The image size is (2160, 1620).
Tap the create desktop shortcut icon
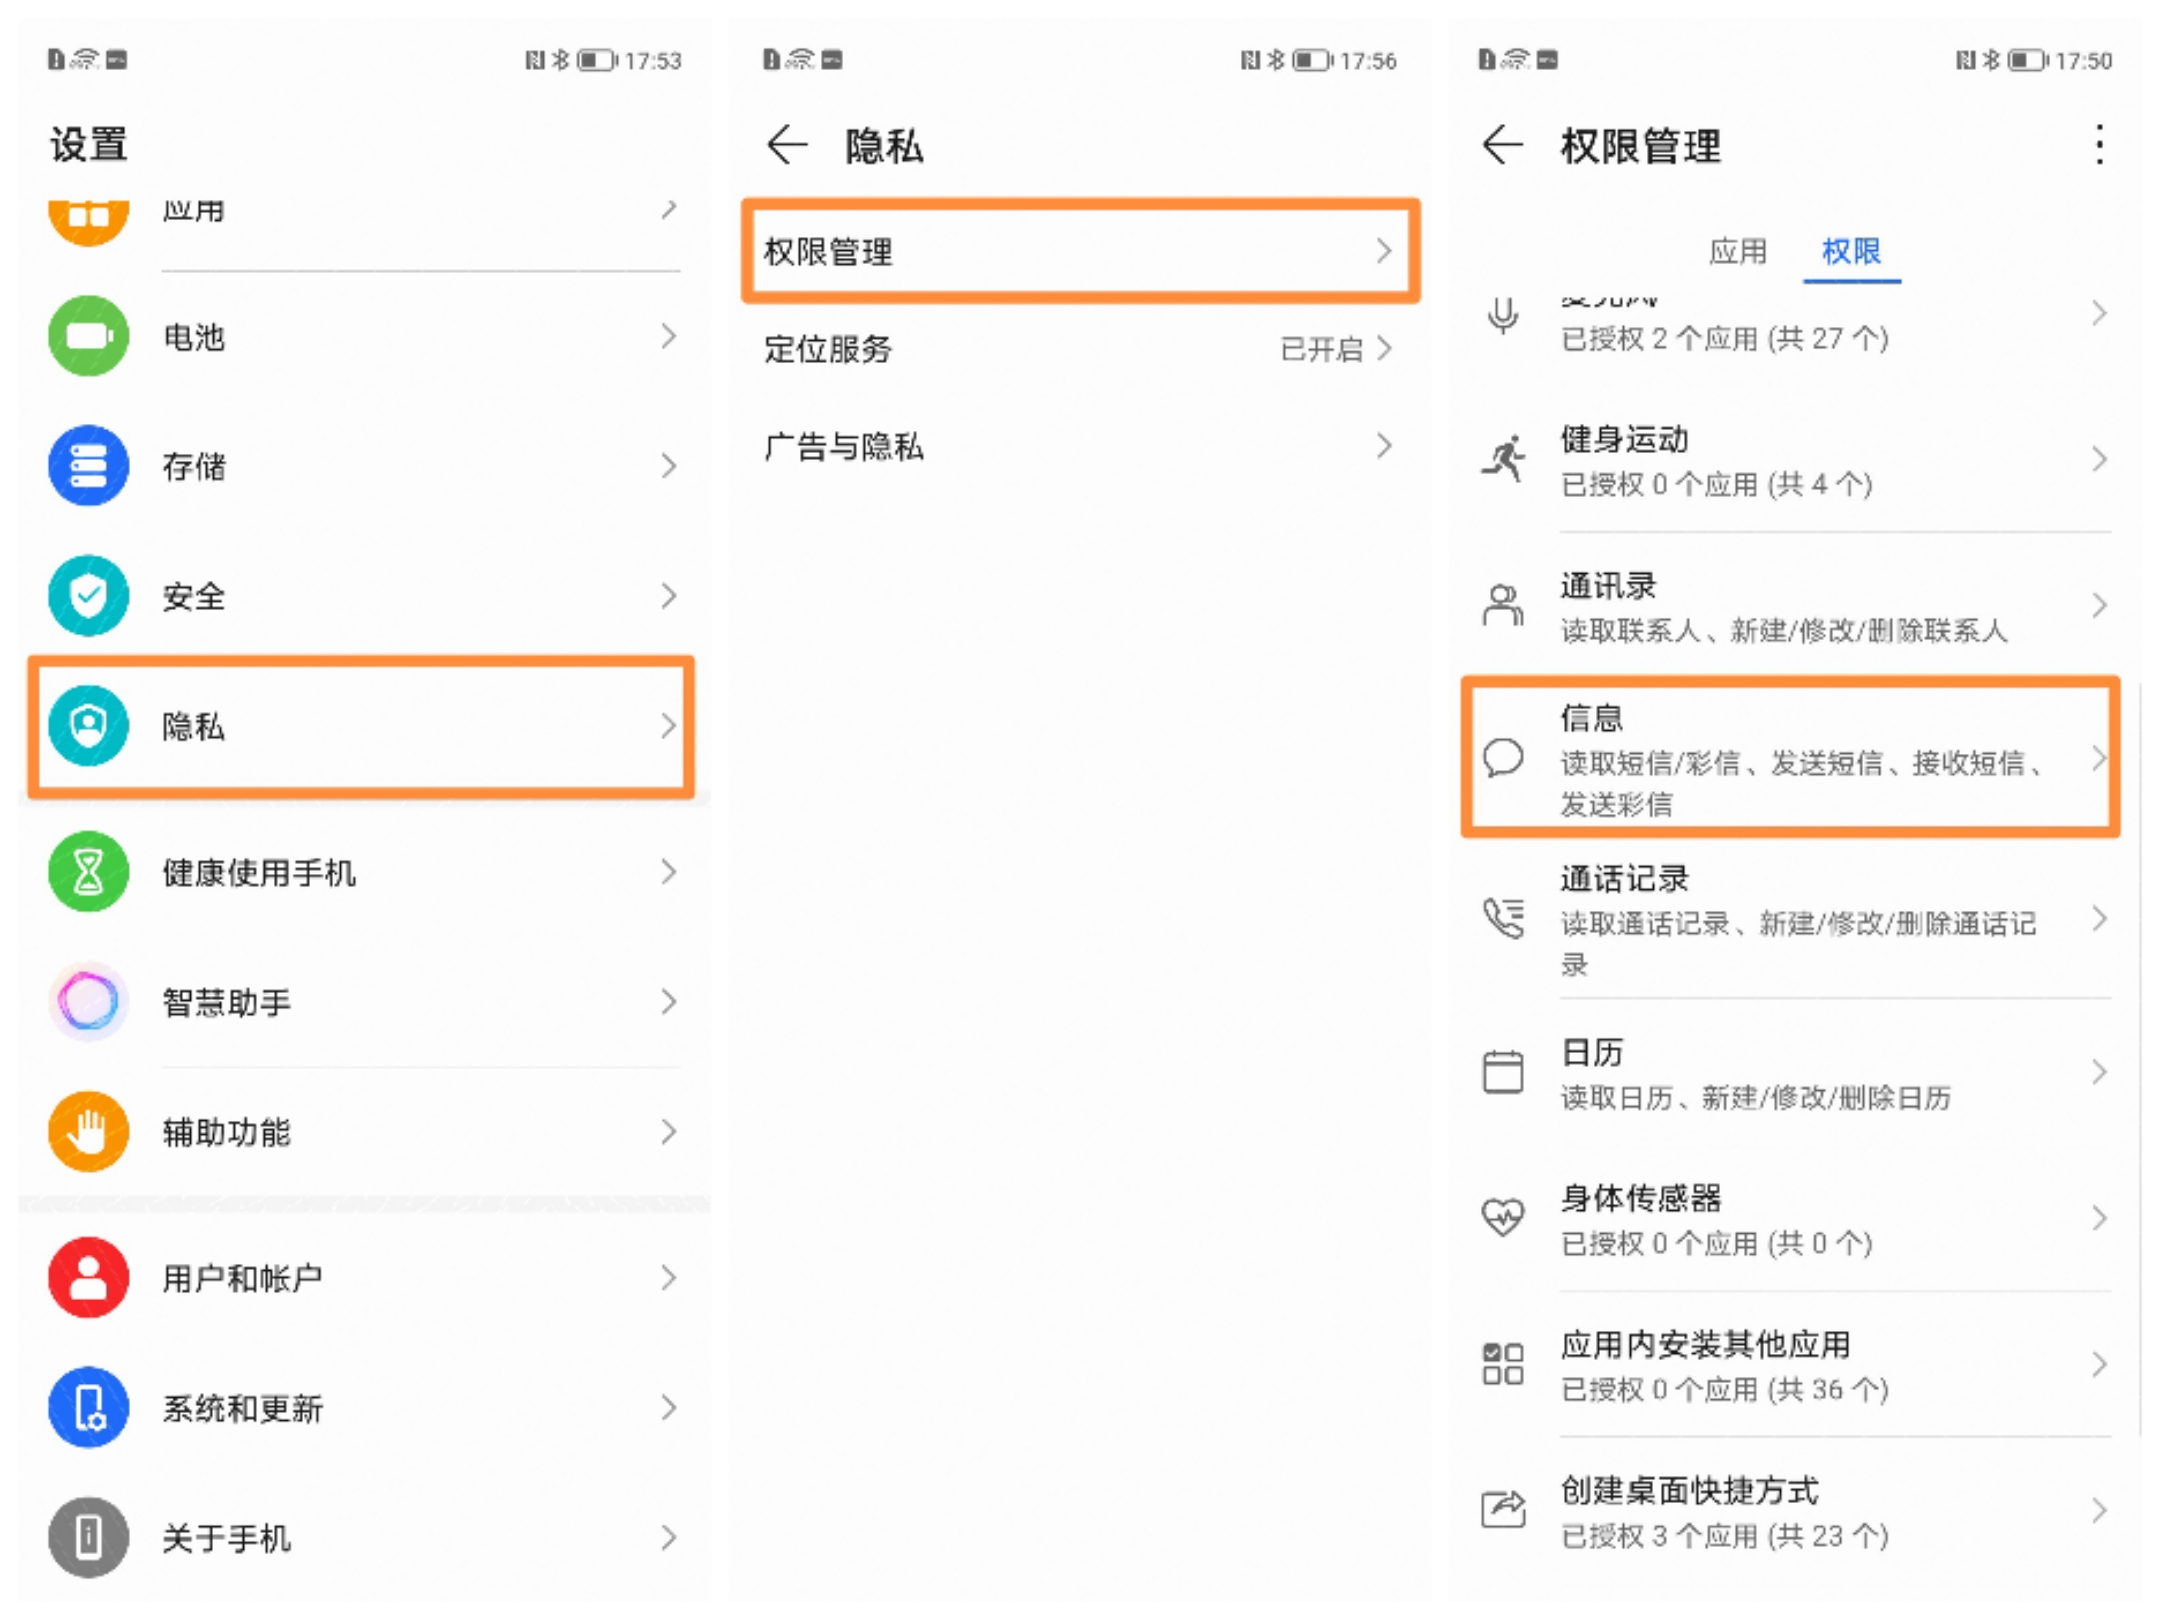(x=1503, y=1510)
